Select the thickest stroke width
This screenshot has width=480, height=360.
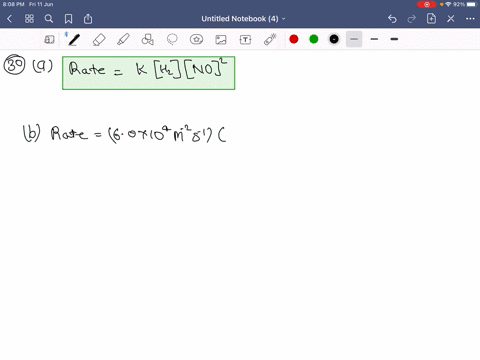(394, 39)
